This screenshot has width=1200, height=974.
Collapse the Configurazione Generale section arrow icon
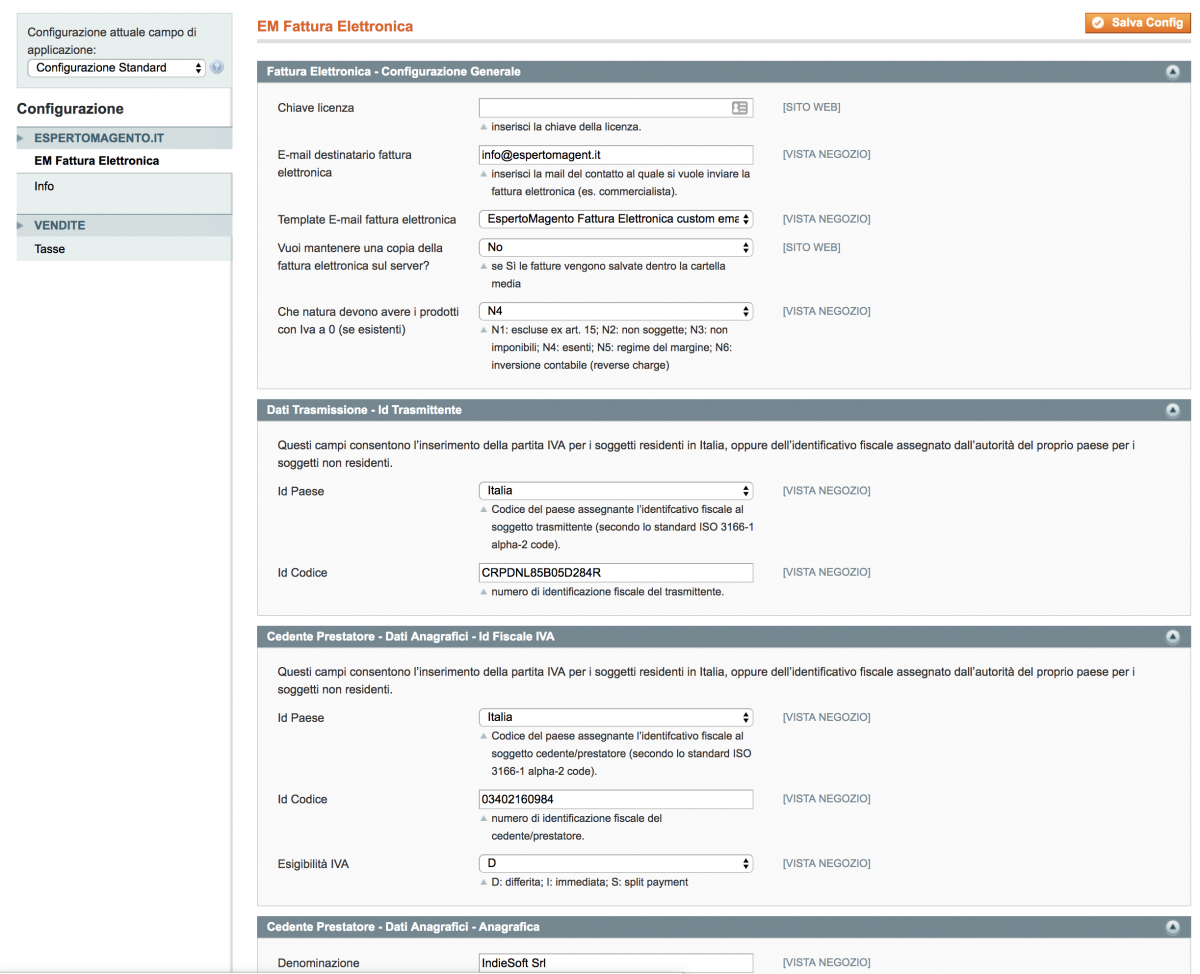tap(1173, 72)
